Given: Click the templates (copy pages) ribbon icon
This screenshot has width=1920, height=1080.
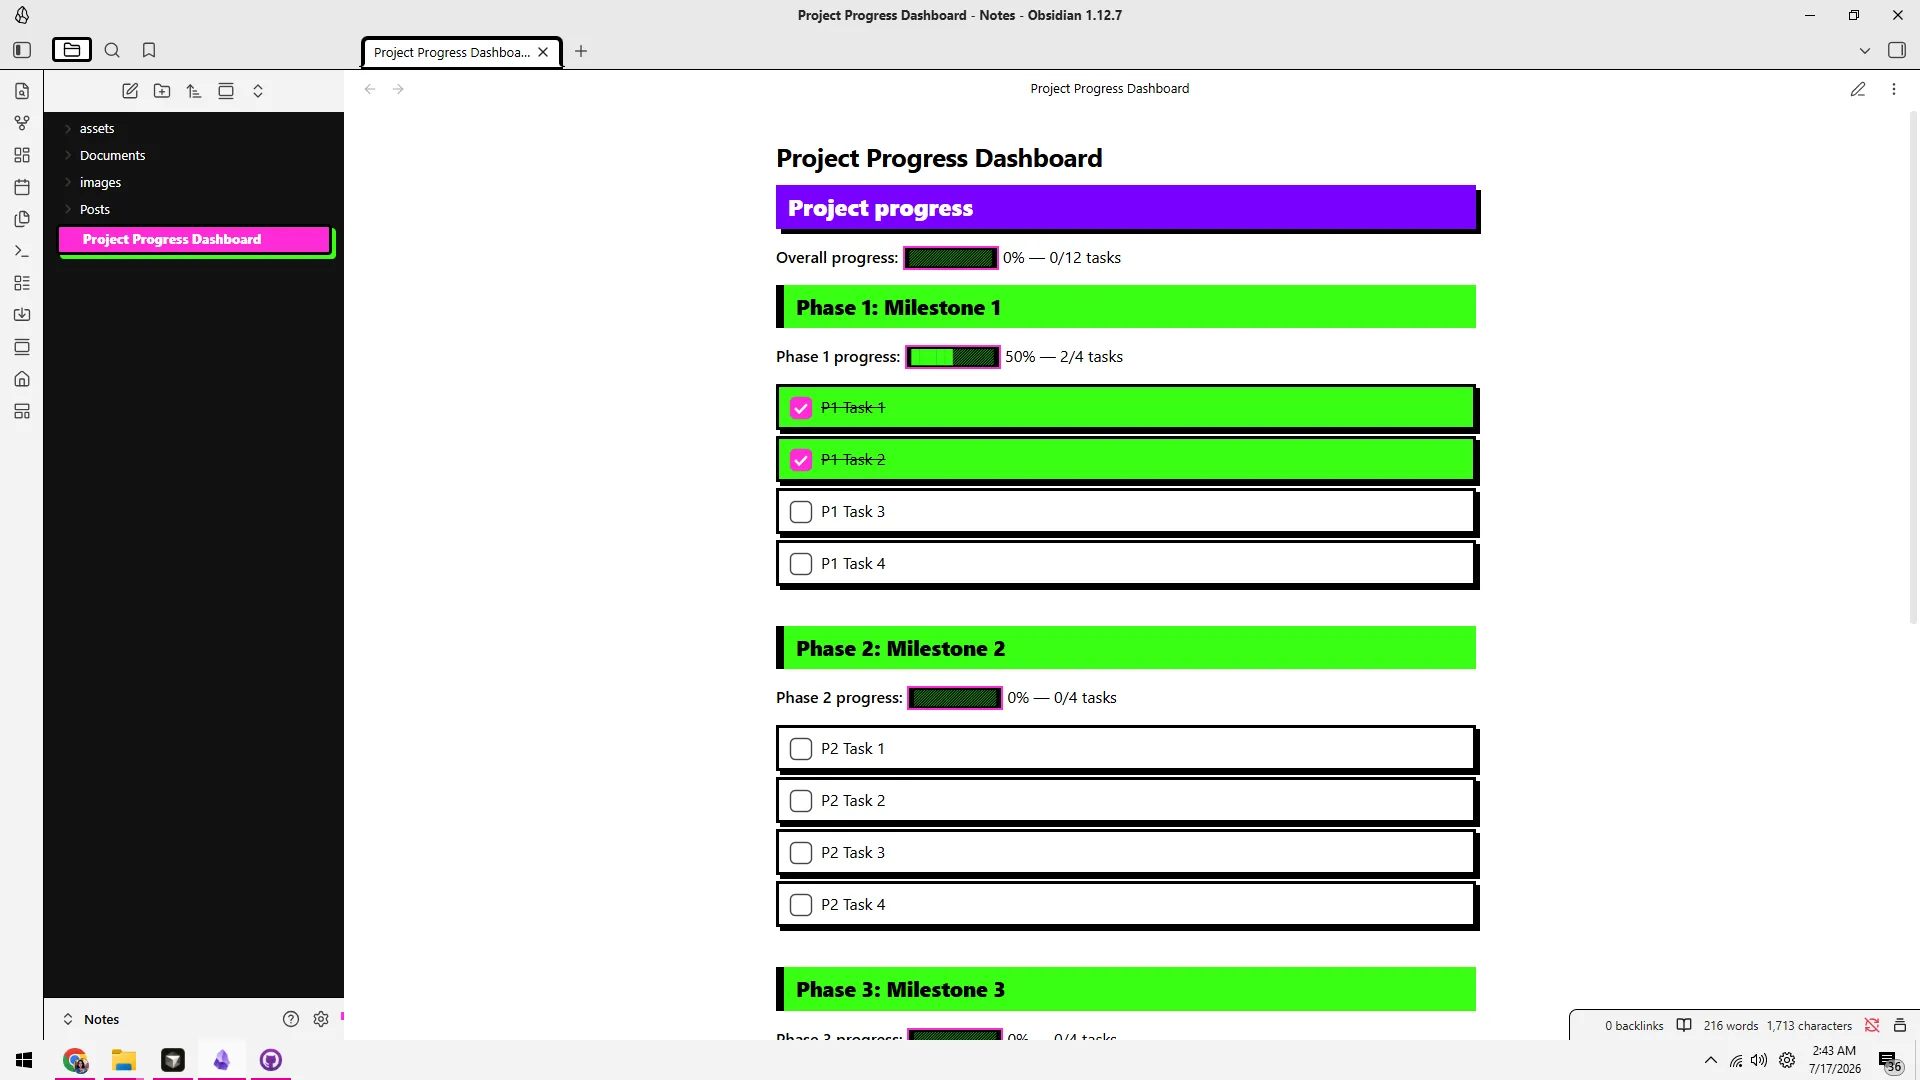Looking at the screenshot, I should coord(22,219).
